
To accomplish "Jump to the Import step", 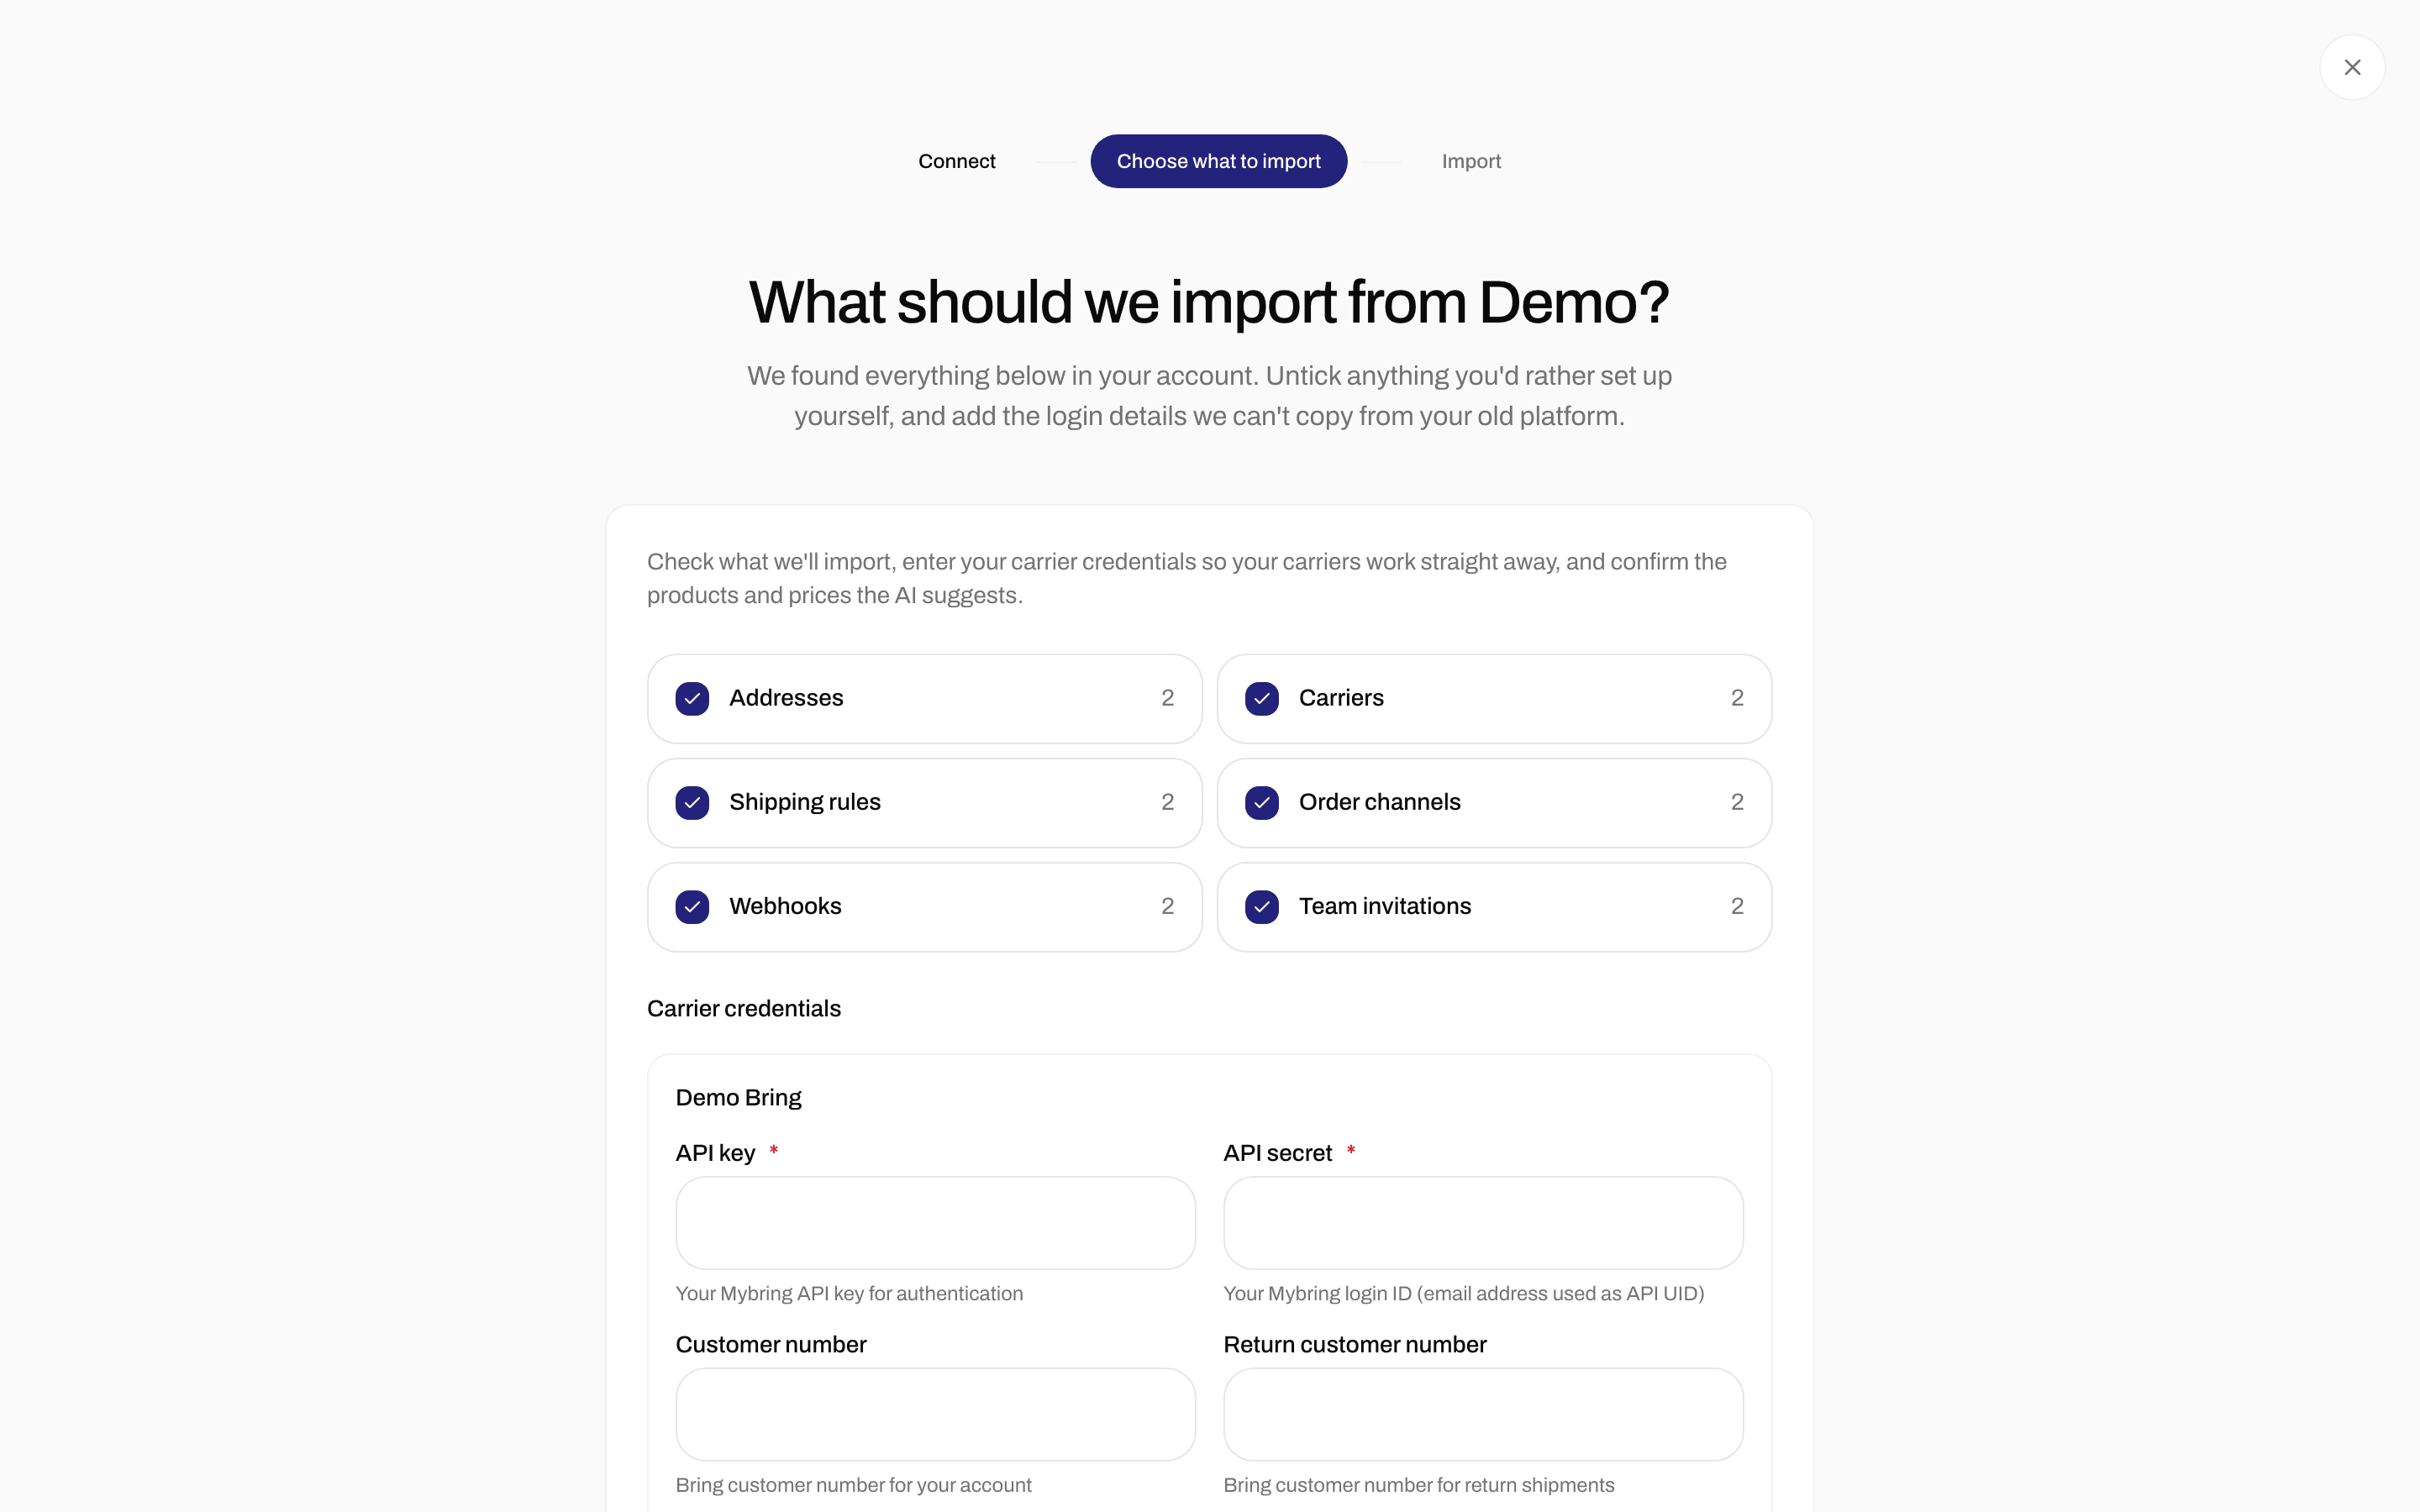I will pos(1471,161).
